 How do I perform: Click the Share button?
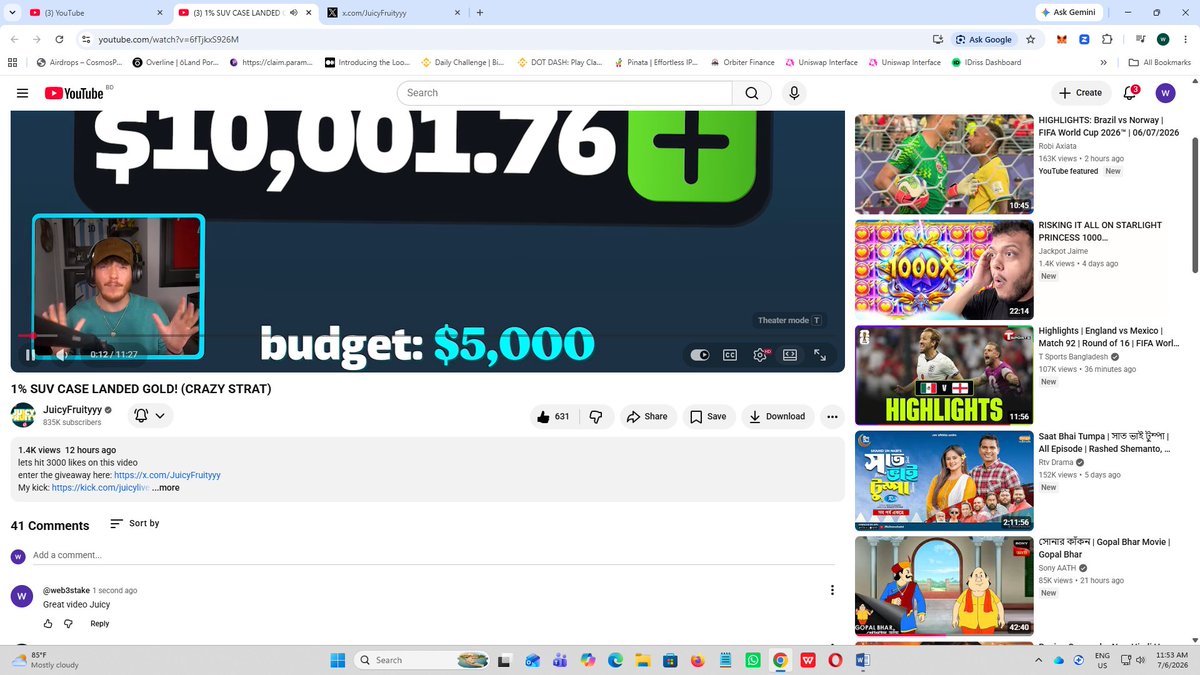(647, 417)
